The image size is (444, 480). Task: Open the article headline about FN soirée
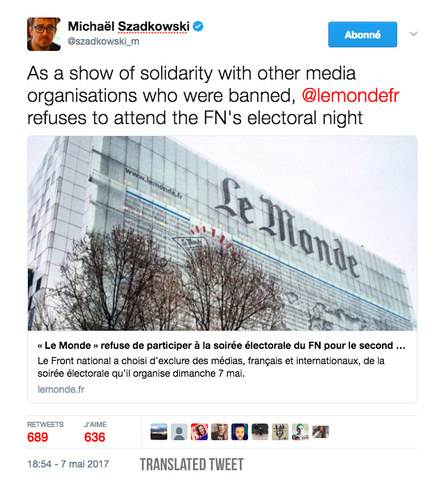(221, 346)
